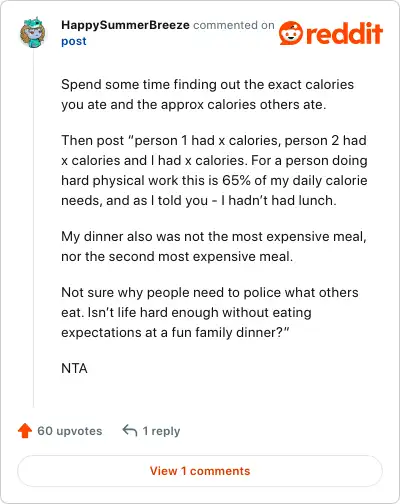Open the blue 'post' link
Screen dimensions: 400x504
click(x=74, y=41)
